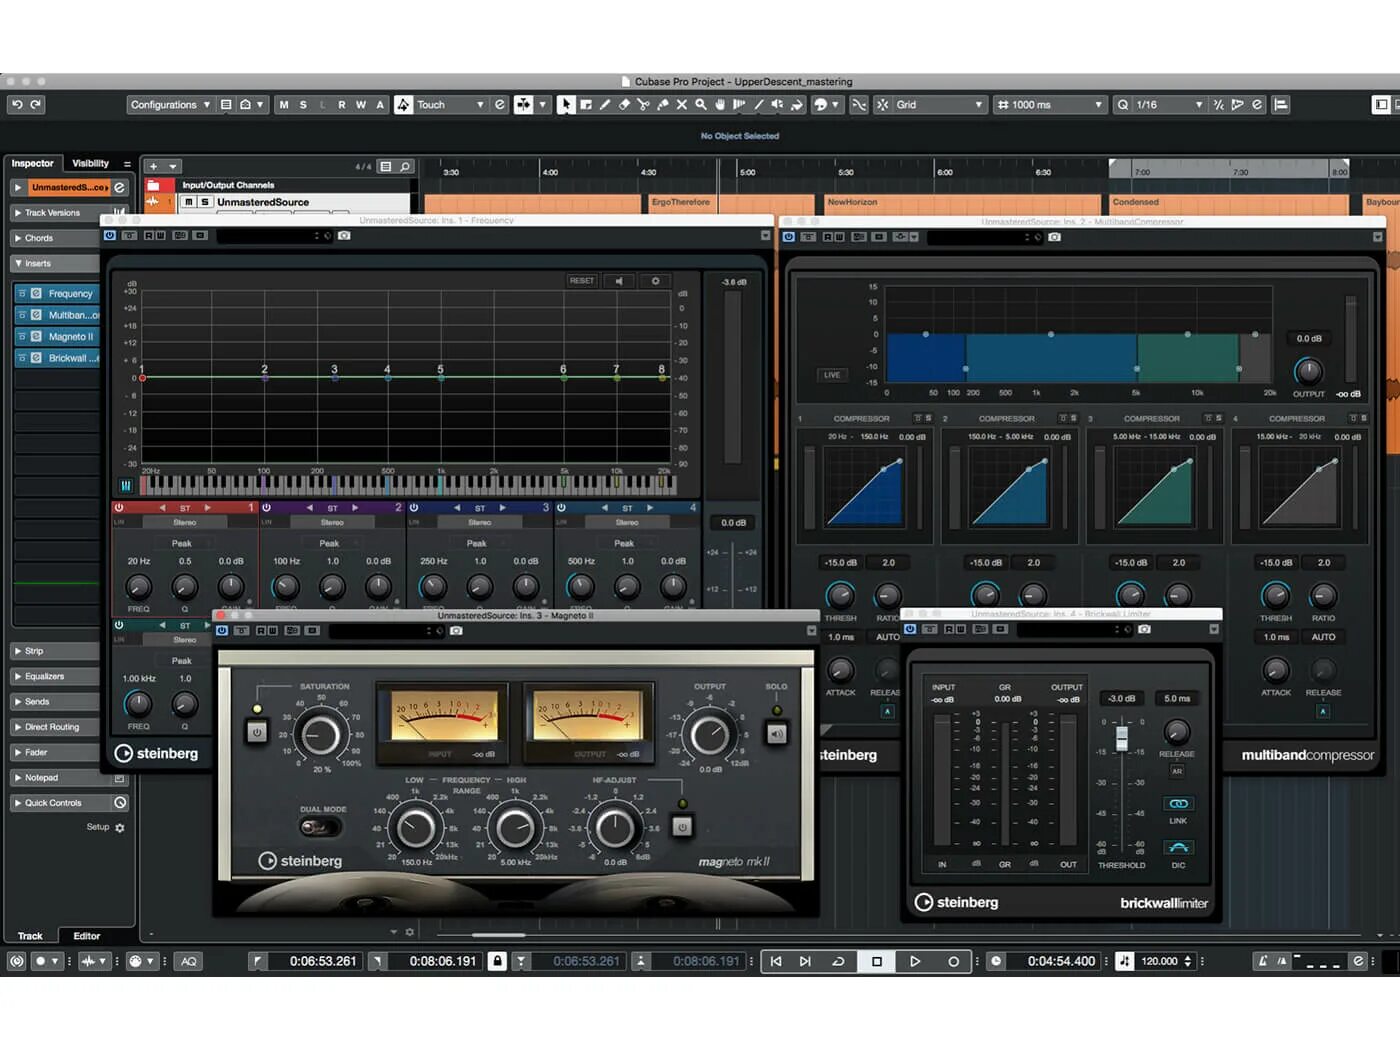Adjust the Threshold slider in Brickwall Limiter
Viewport: 1400px width, 1050px height.
click(x=1122, y=738)
